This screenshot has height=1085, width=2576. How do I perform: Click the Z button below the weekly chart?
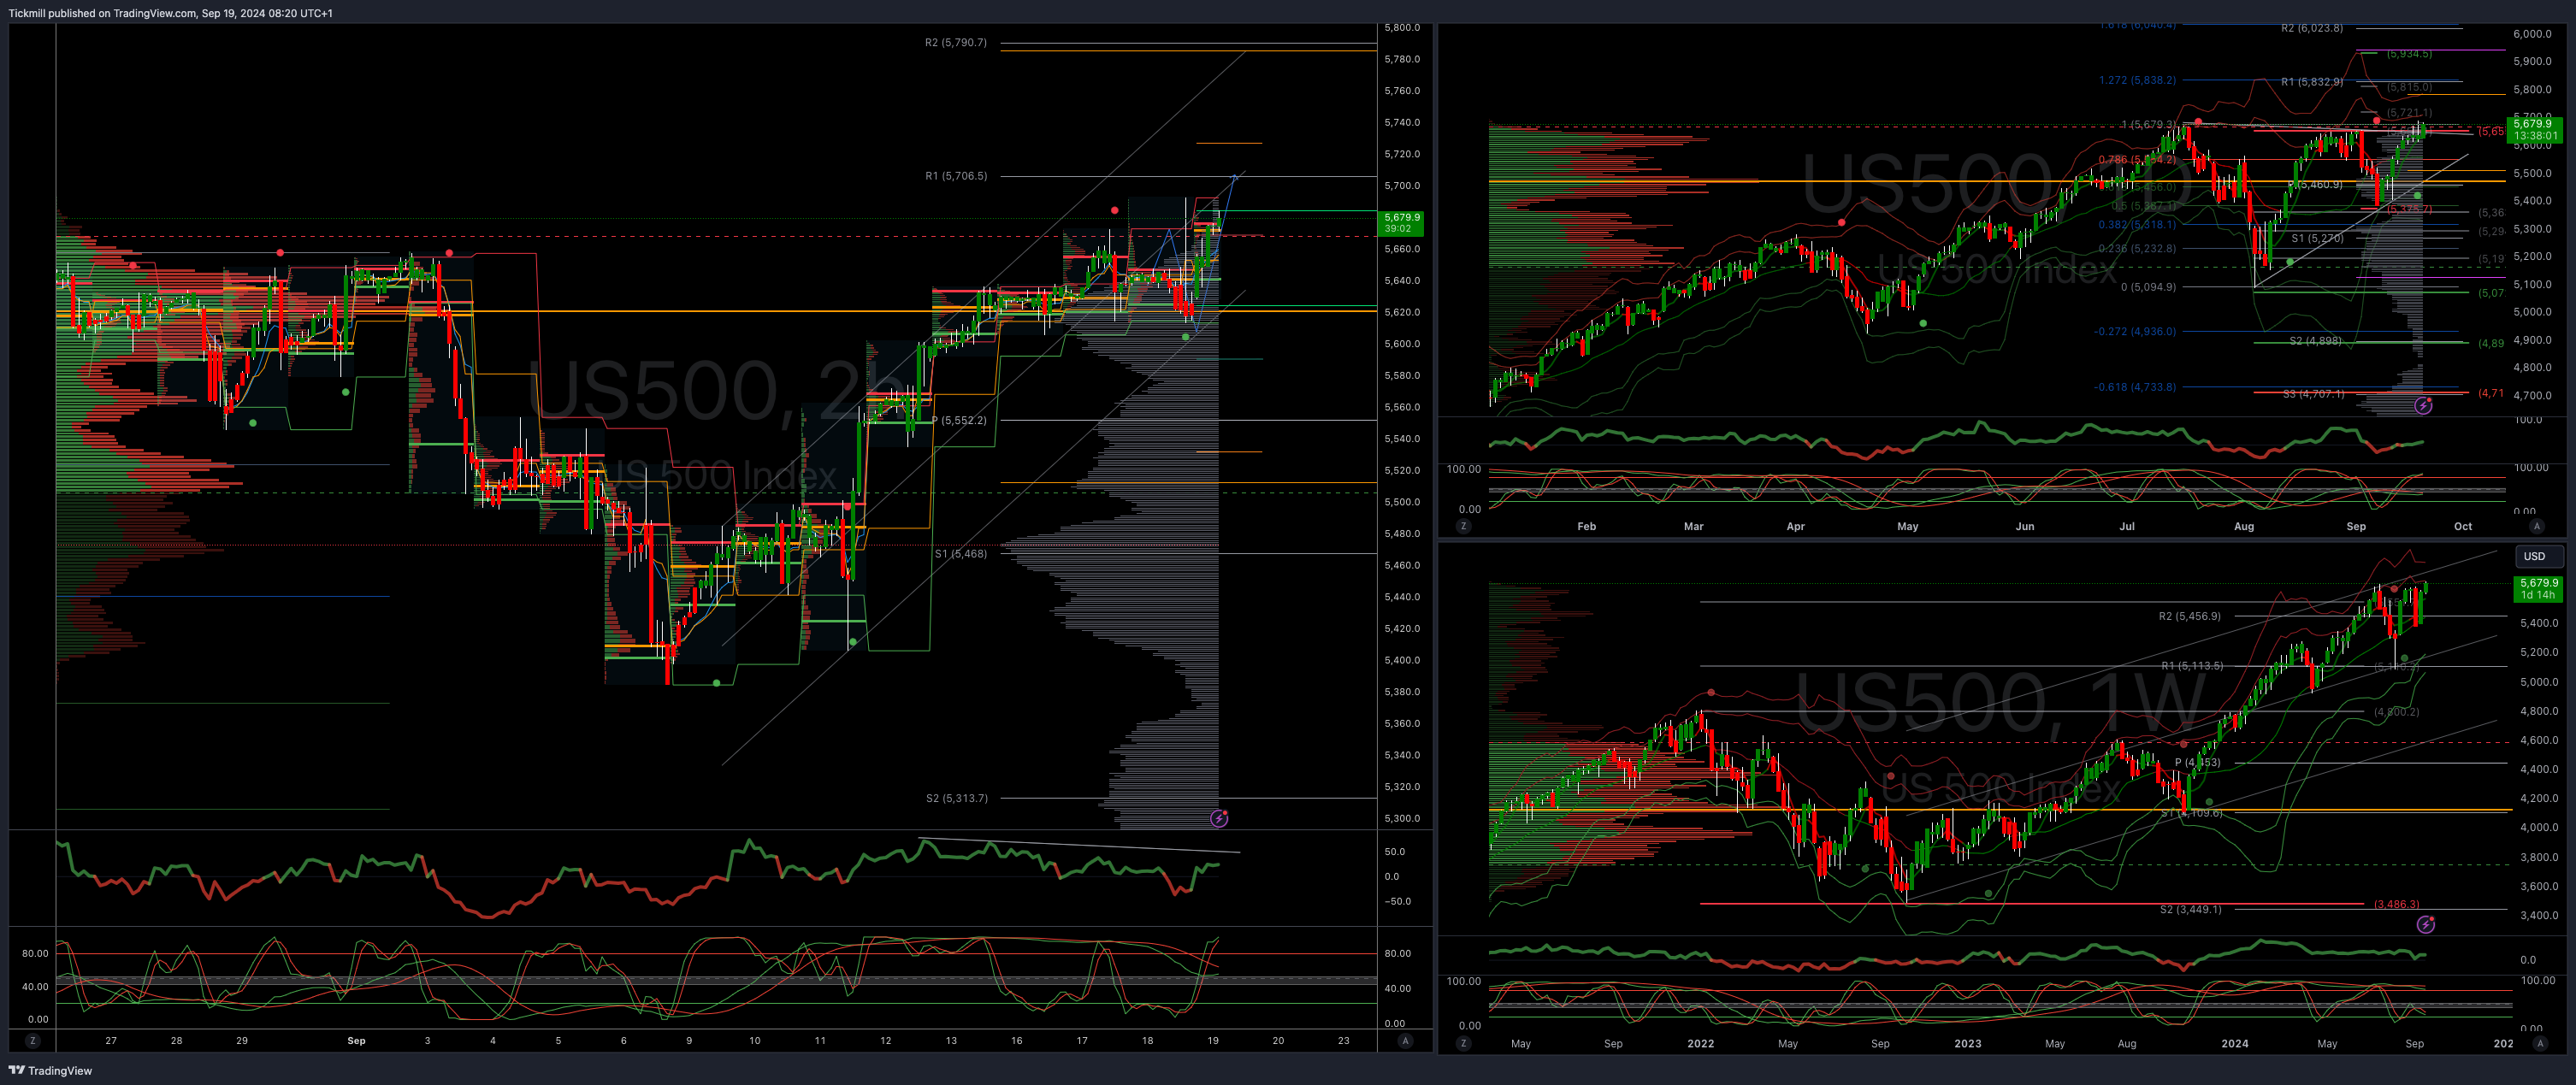tap(1464, 1043)
